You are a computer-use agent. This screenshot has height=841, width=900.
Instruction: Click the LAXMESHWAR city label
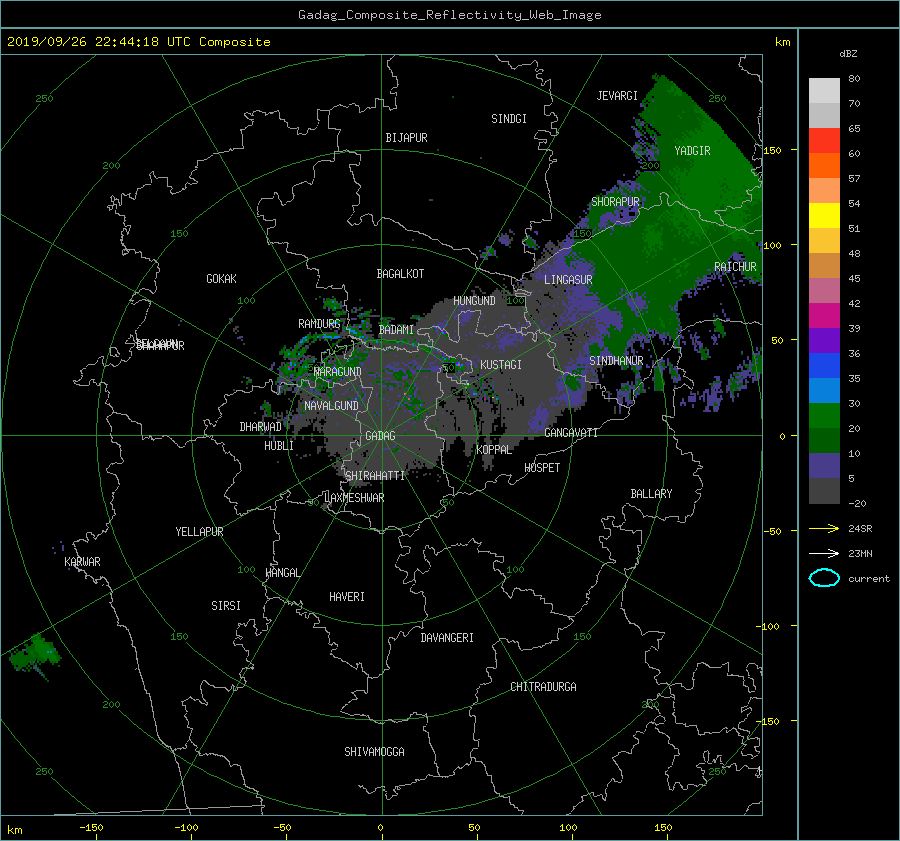(x=354, y=498)
